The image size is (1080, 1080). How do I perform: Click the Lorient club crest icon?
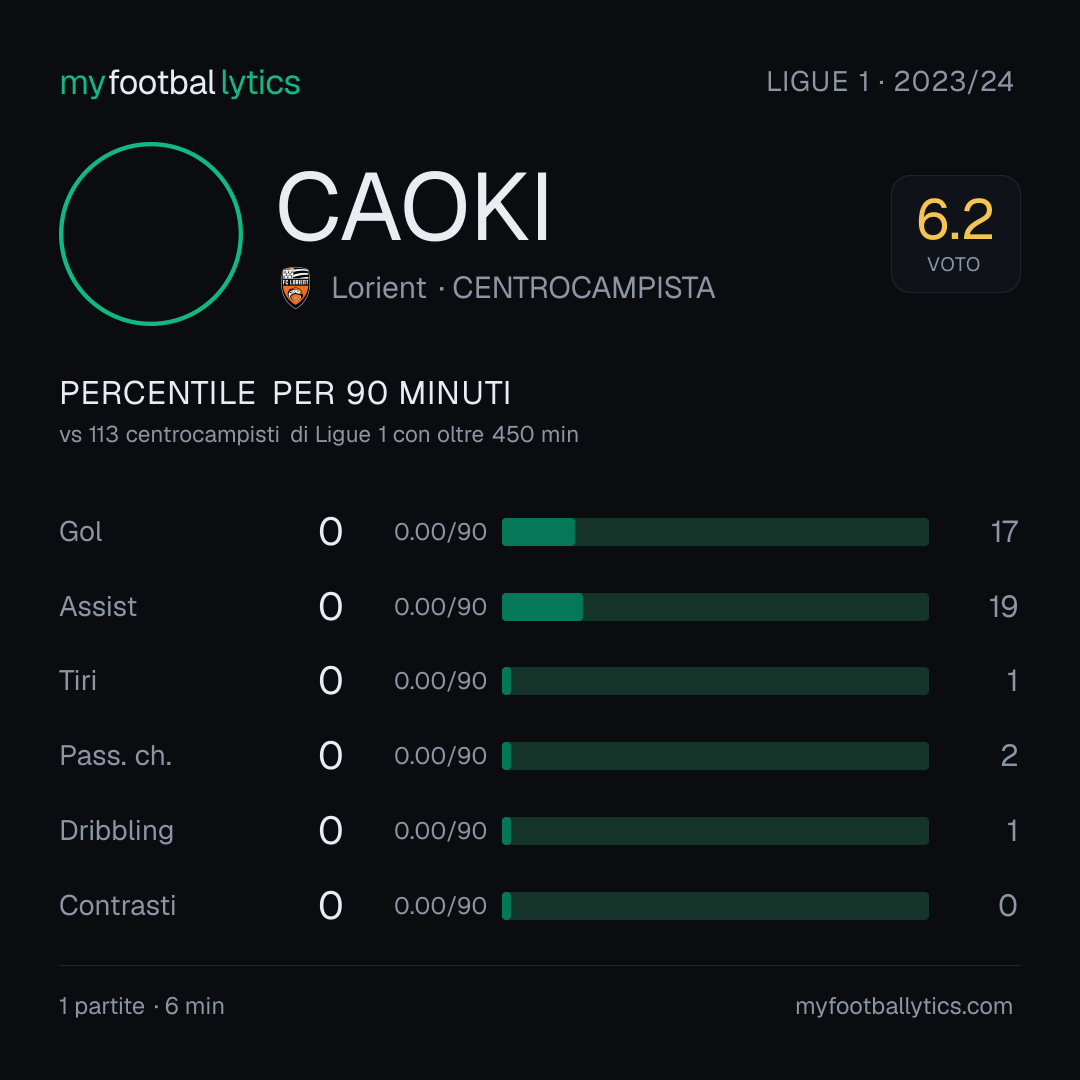pyautogui.click(x=295, y=288)
